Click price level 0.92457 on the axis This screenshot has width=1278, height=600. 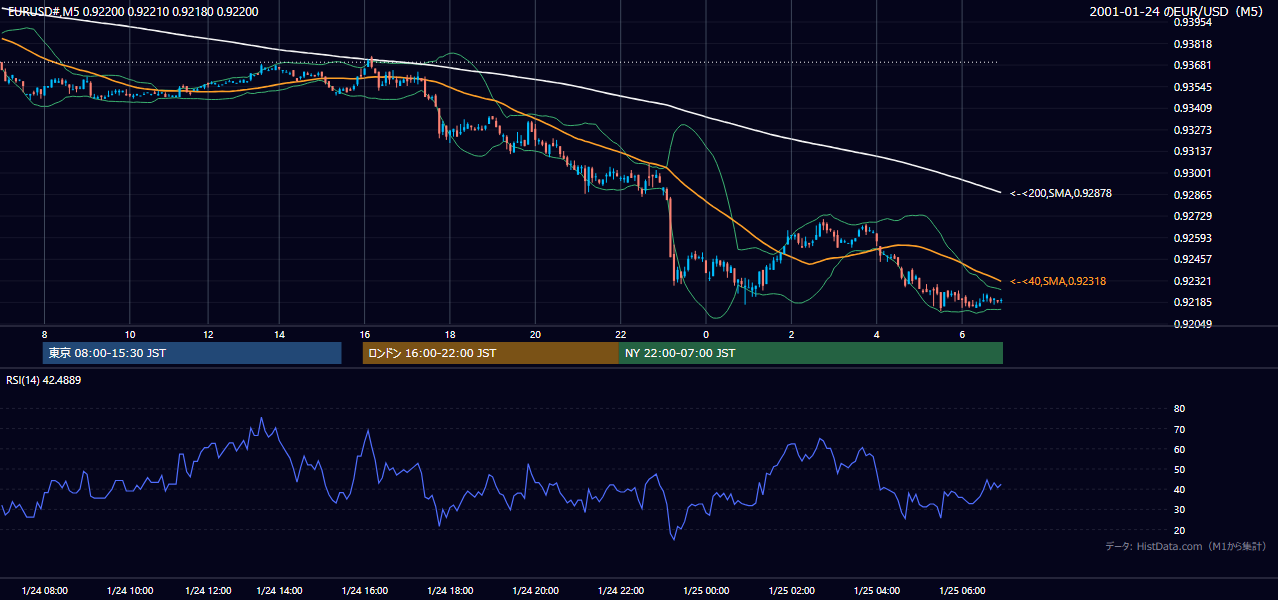click(x=1192, y=259)
